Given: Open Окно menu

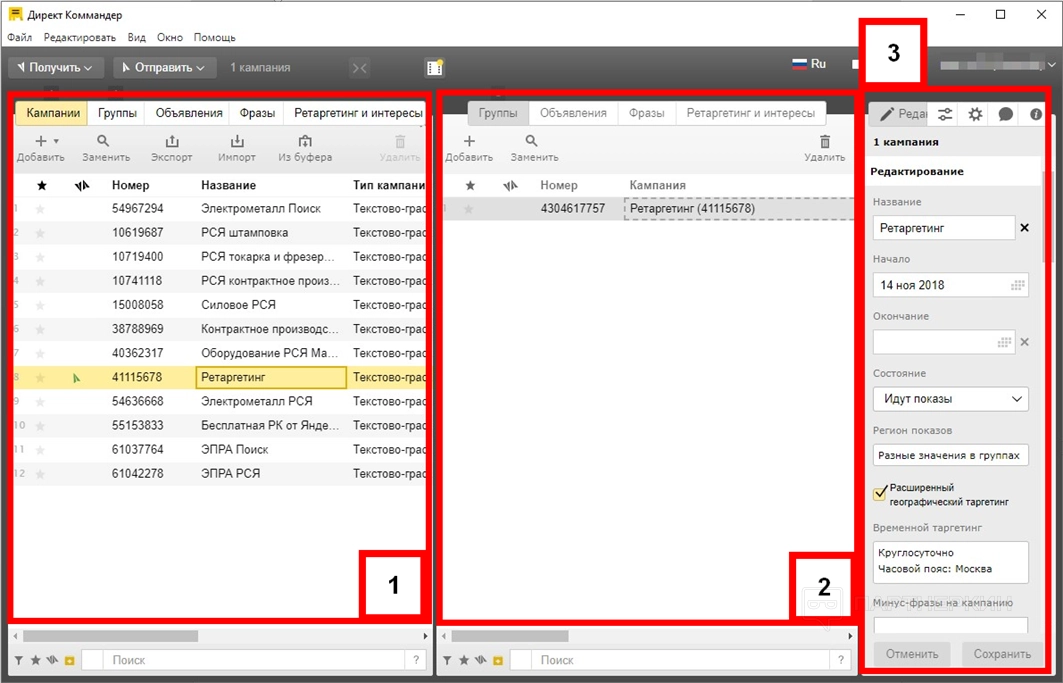Looking at the screenshot, I should (169, 37).
